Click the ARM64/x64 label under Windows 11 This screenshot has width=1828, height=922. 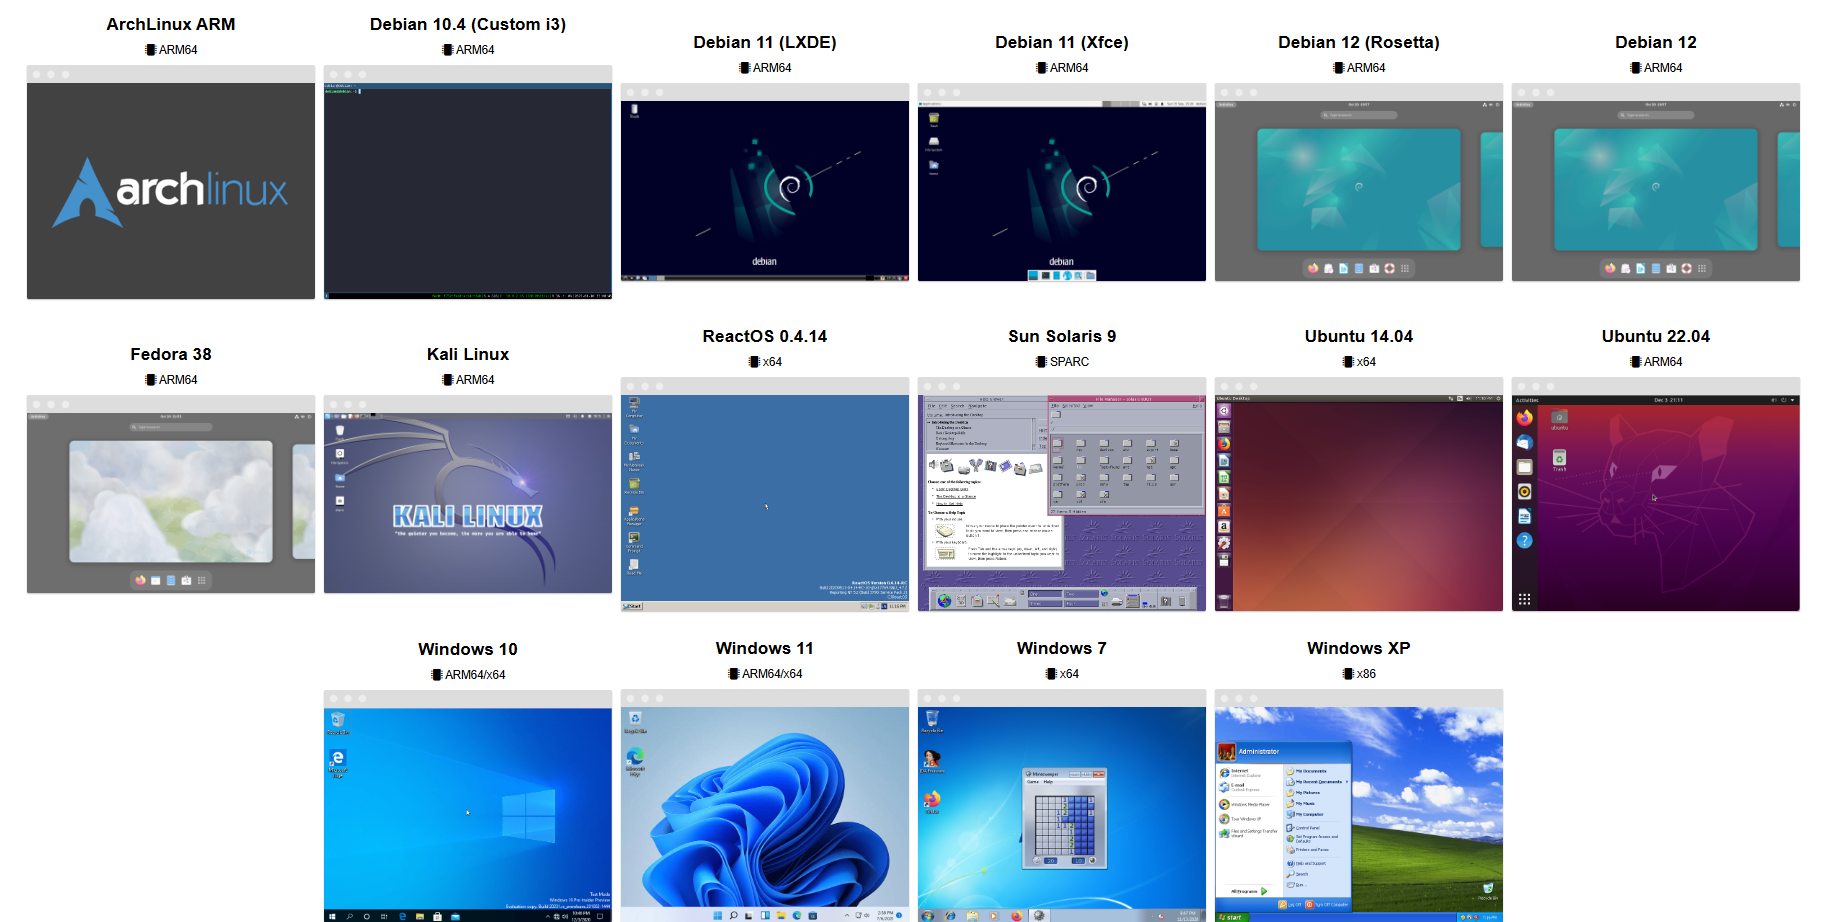click(772, 674)
